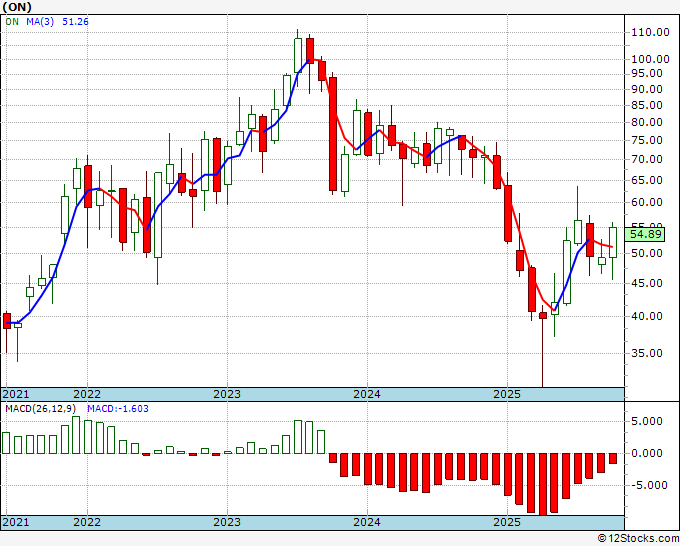This screenshot has height=546, width=680.
Task: Click 2022 on the price chart time axis
Action: [87, 394]
